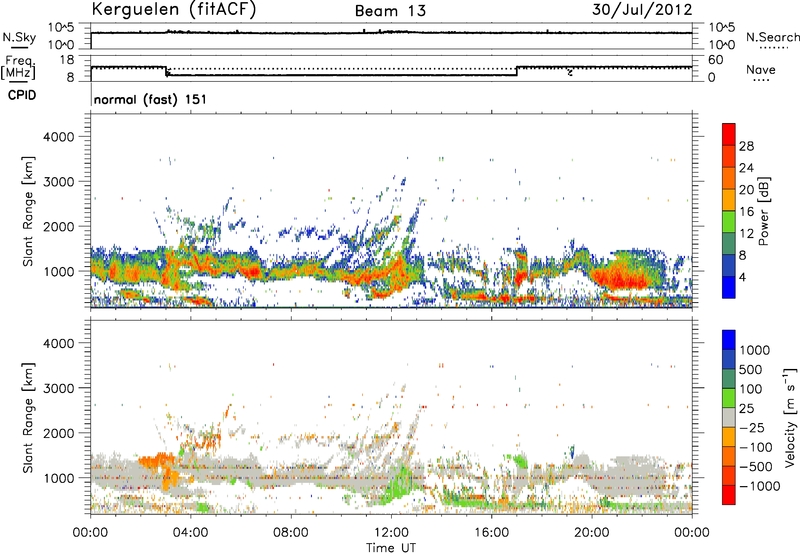Image resolution: width=800 pixels, height=554 pixels.
Task: Click the date "30/Jul/2012"
Action: pyautogui.click(x=642, y=10)
